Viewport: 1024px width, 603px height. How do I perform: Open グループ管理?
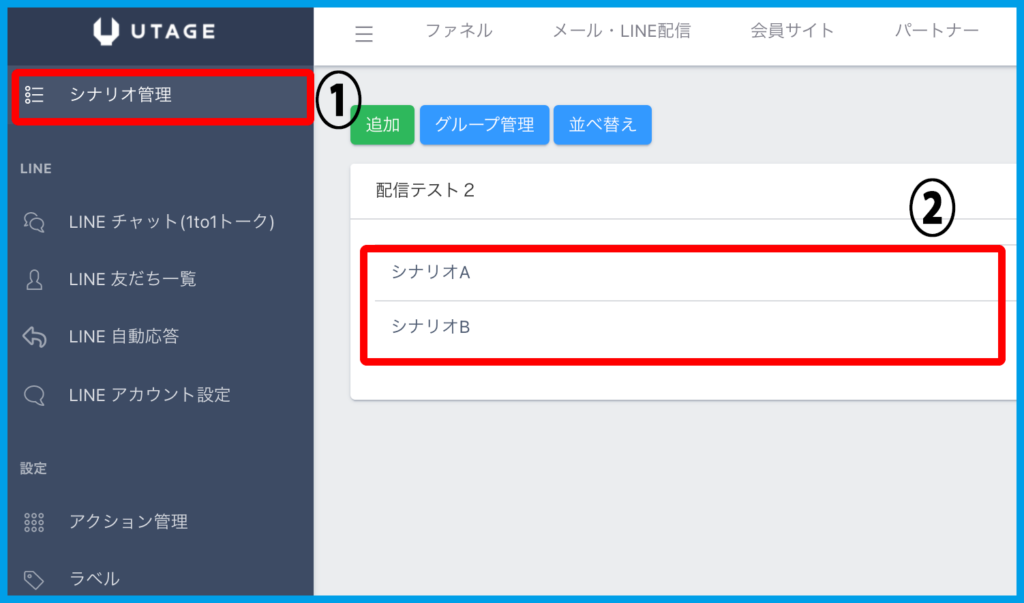tap(484, 124)
